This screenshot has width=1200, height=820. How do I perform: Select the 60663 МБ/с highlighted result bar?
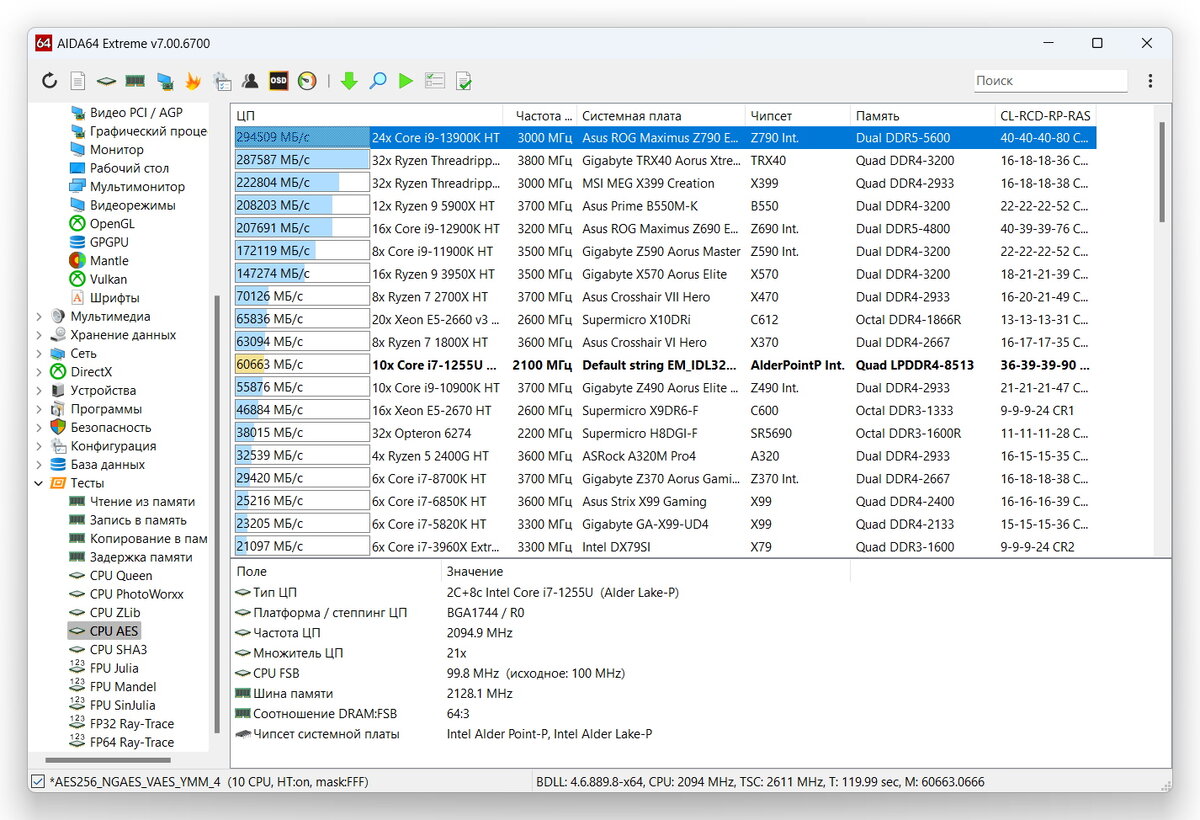coord(302,365)
